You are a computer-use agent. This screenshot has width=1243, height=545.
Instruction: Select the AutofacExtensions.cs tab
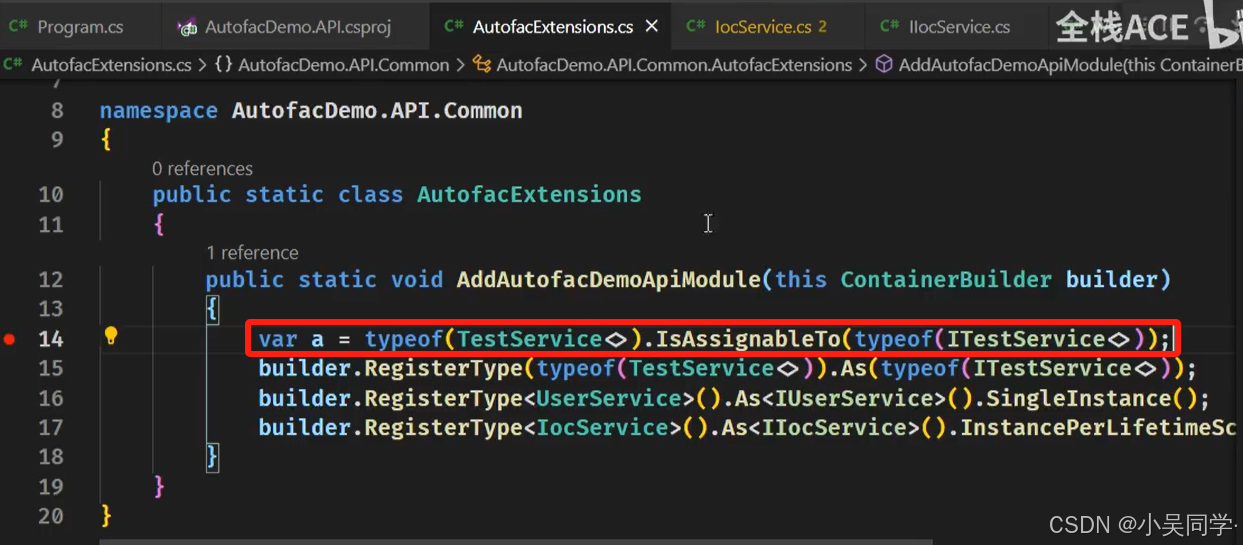pos(553,27)
